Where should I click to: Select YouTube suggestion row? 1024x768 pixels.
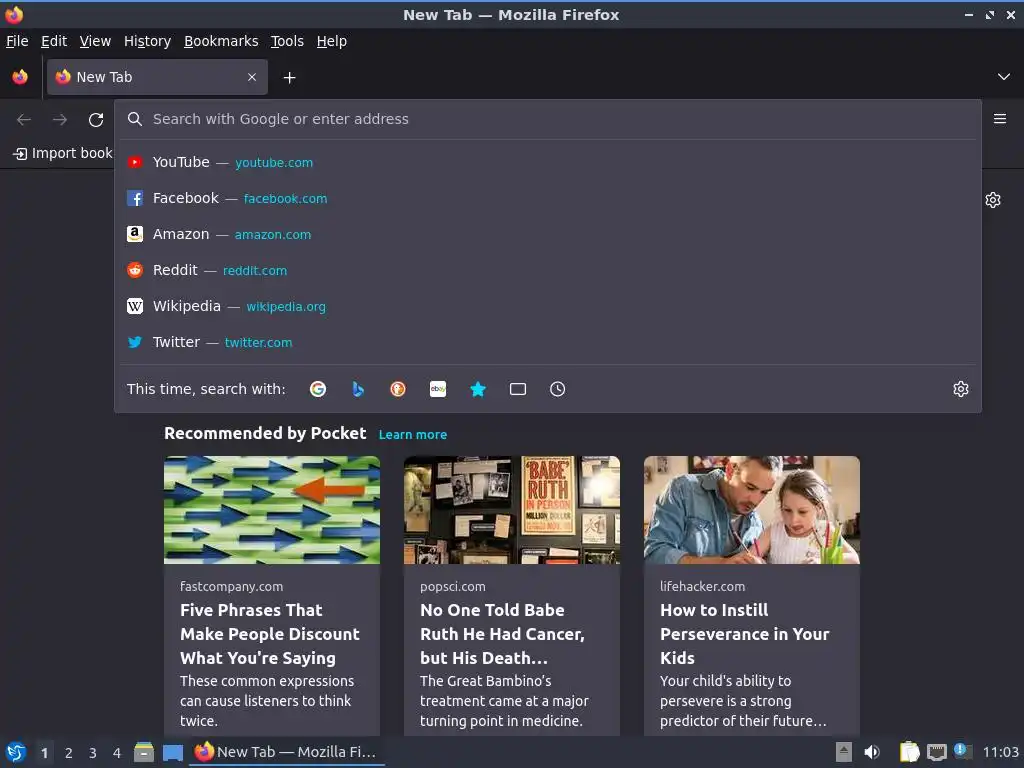(x=548, y=163)
